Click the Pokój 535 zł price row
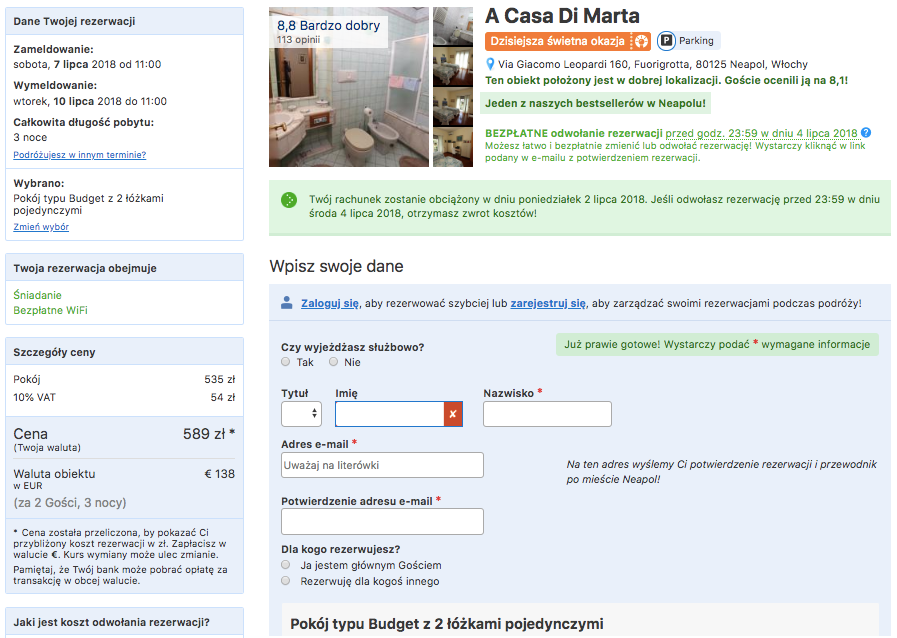897x638 pixels. (124, 379)
